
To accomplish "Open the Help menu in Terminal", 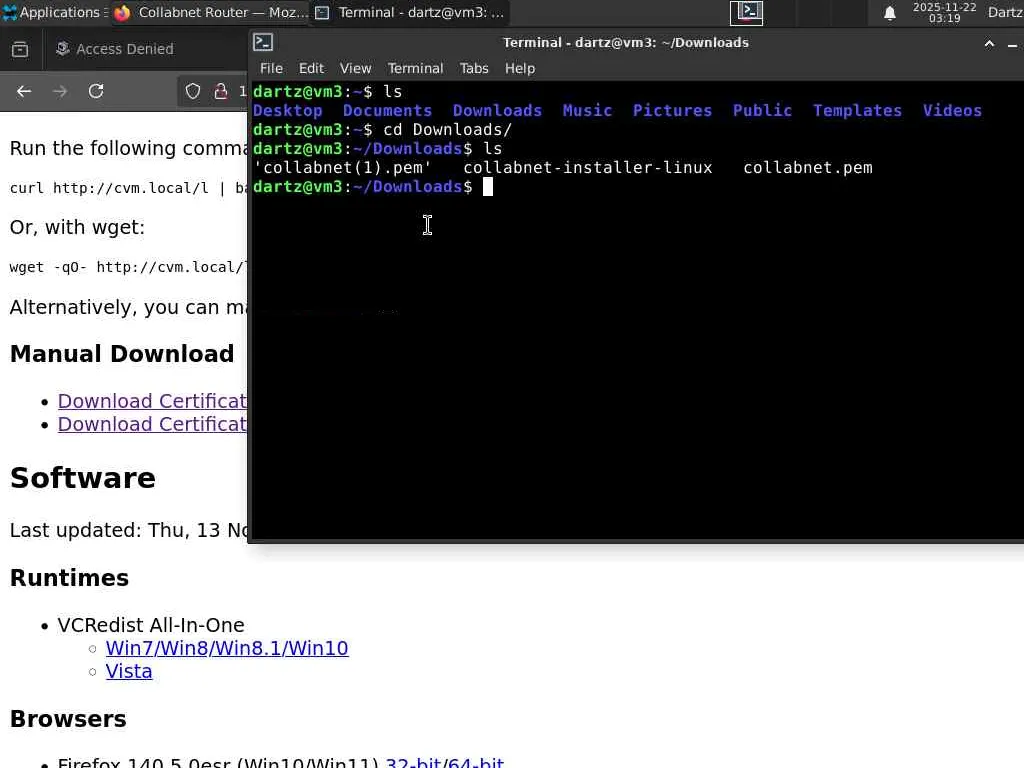I will click(520, 69).
